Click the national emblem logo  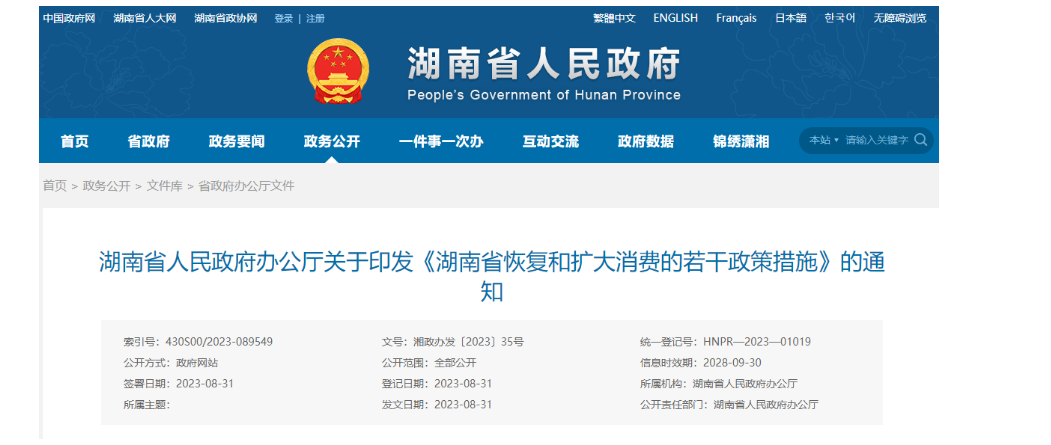337,72
